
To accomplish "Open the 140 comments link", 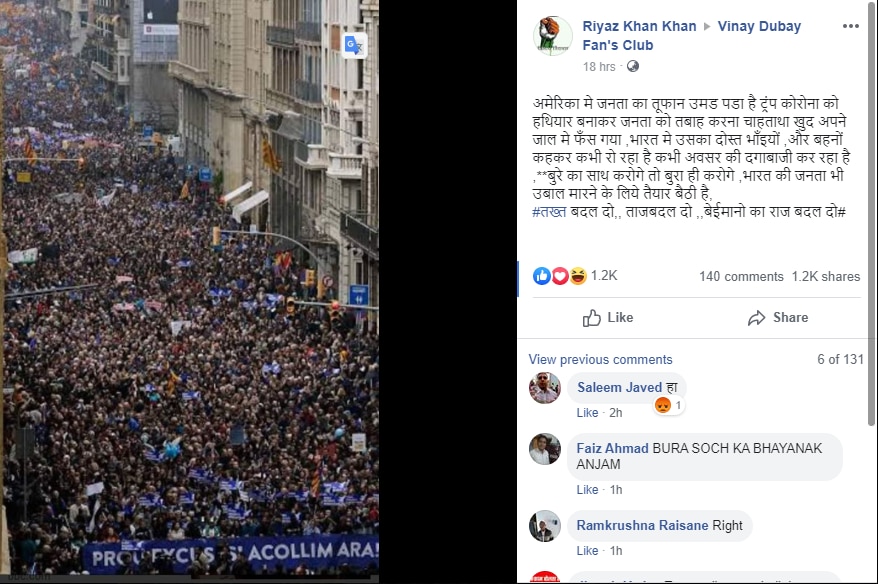I will (741, 277).
